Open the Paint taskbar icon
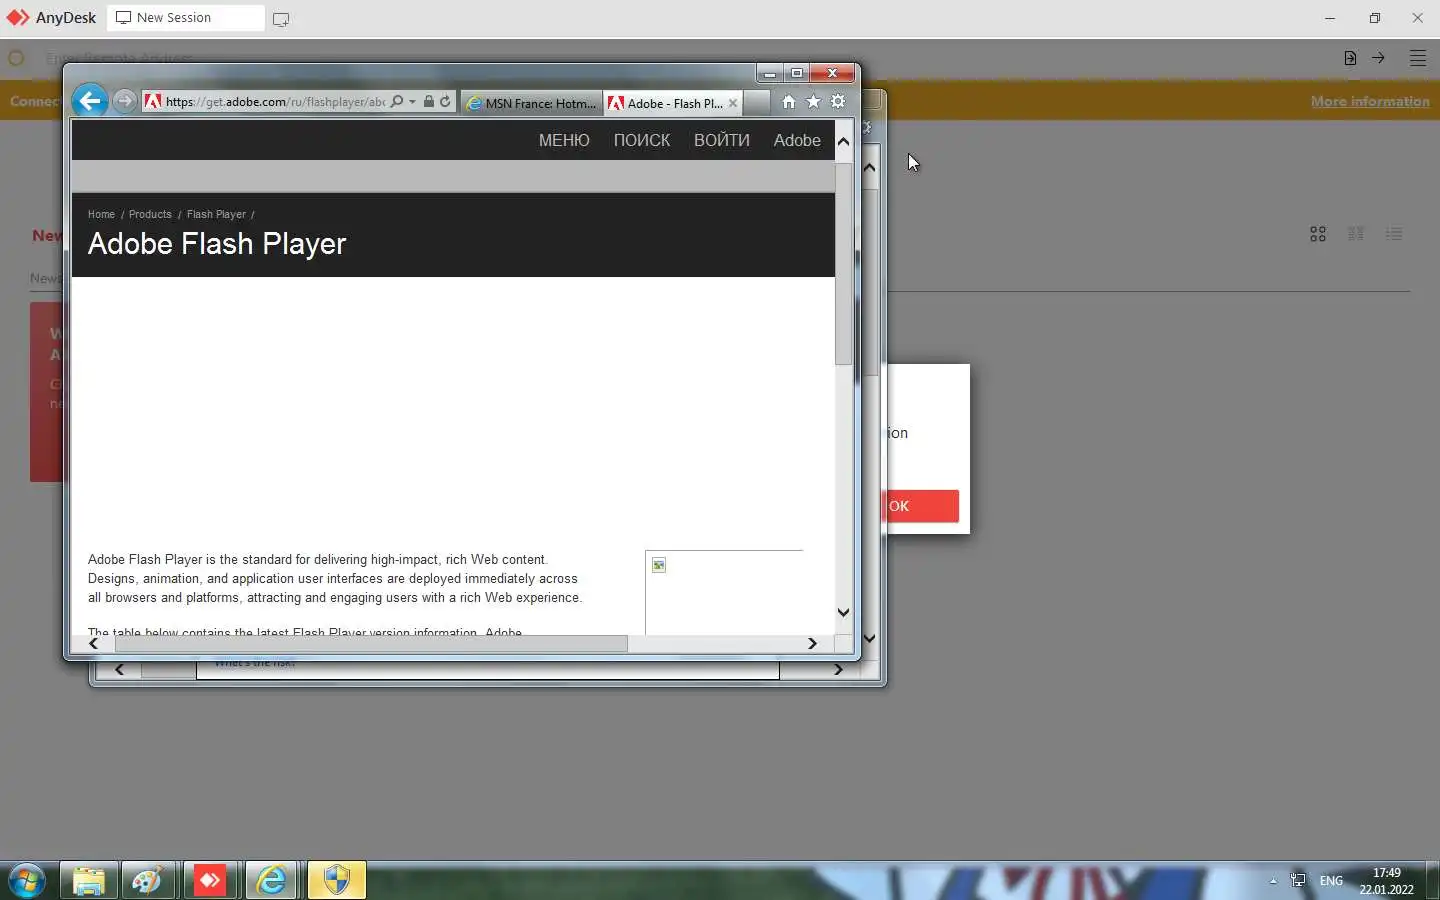The image size is (1440, 900). coord(149,881)
